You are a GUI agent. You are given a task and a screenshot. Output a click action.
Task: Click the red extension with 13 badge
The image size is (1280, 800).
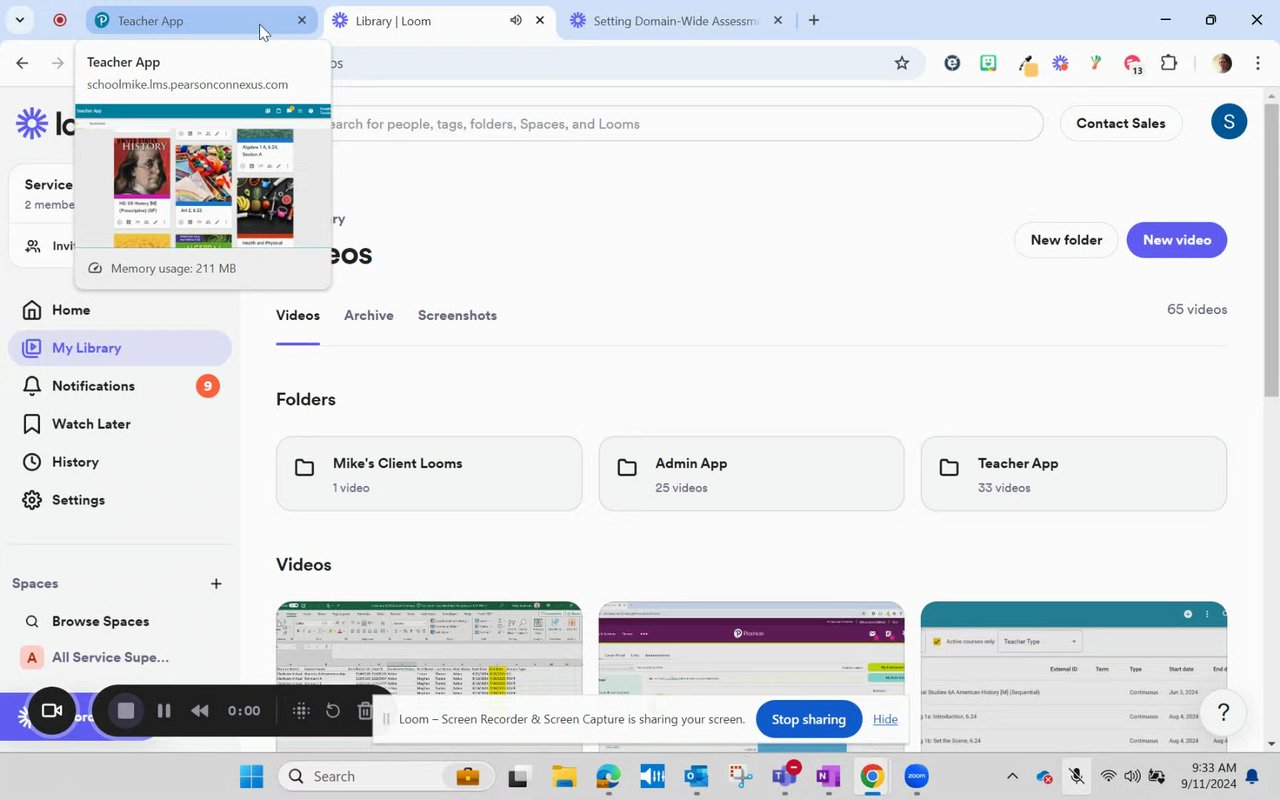coord(1133,64)
